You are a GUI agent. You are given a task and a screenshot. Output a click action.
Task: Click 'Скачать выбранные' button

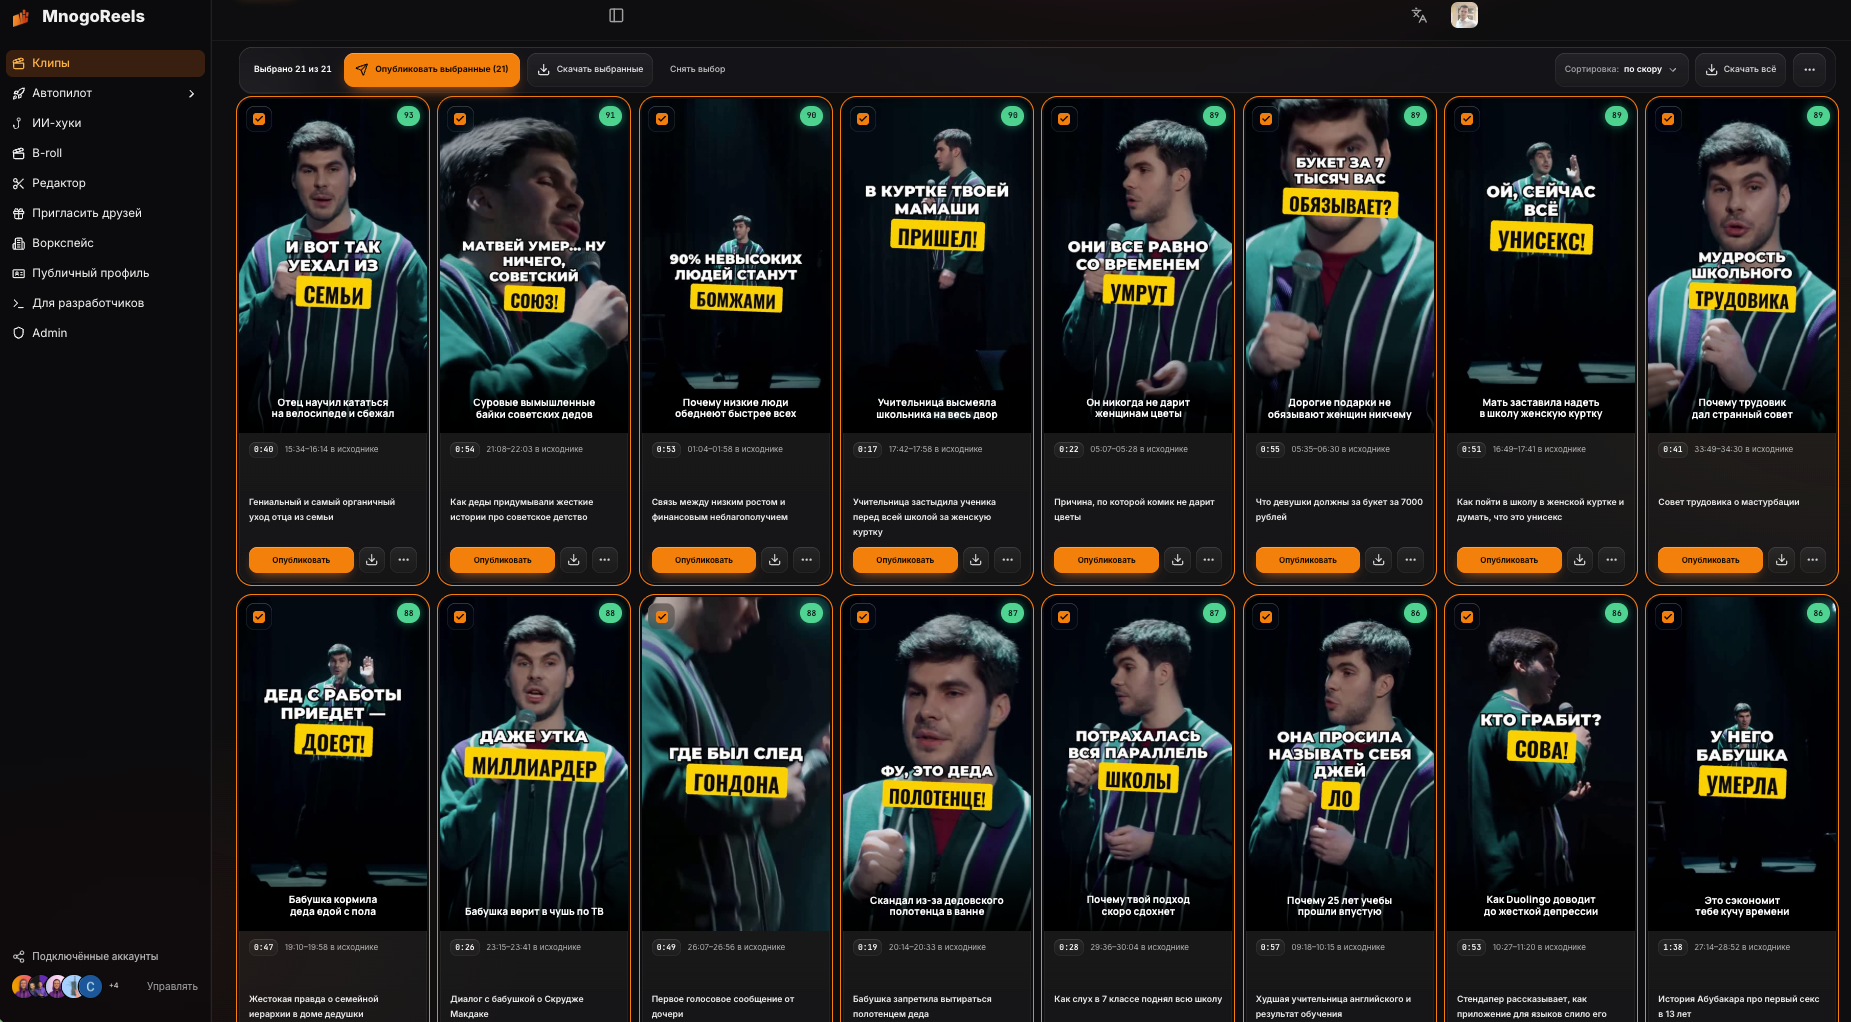pyautogui.click(x=590, y=69)
